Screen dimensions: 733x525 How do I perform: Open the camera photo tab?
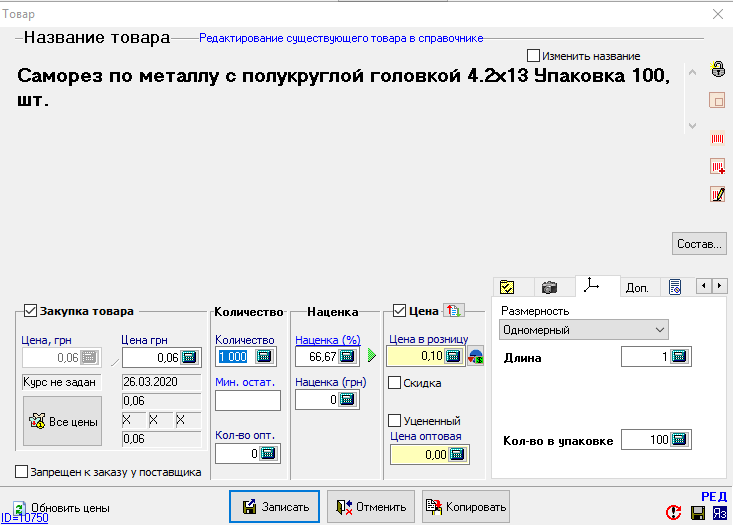[x=548, y=288]
